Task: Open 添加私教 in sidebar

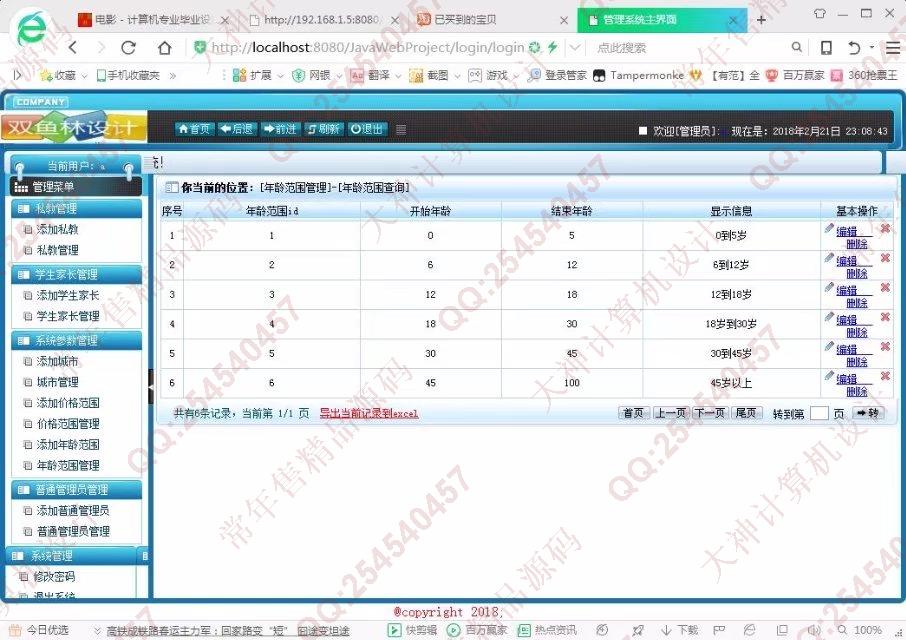Action: (x=57, y=229)
